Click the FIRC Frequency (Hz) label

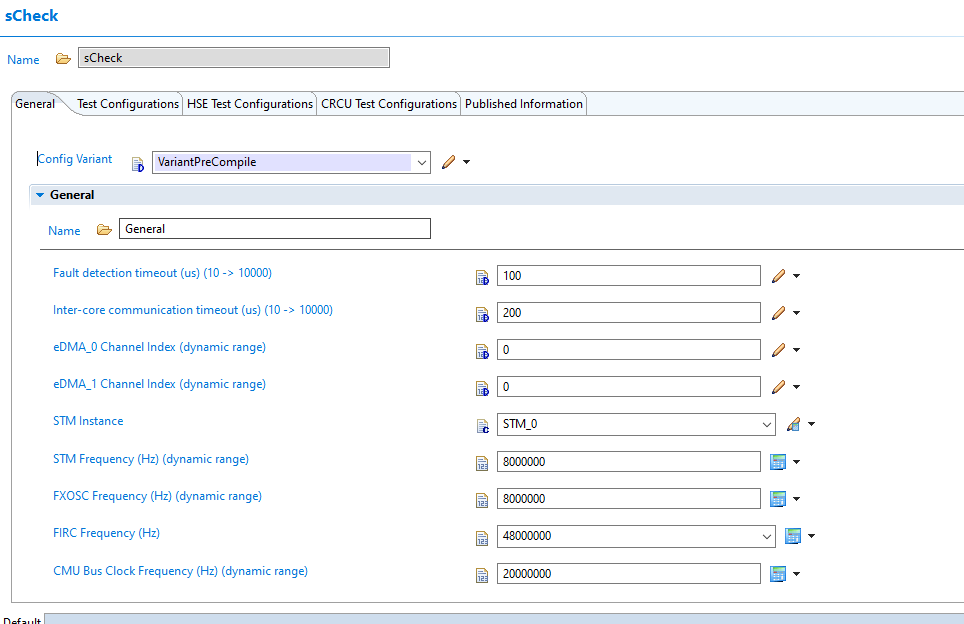106,533
